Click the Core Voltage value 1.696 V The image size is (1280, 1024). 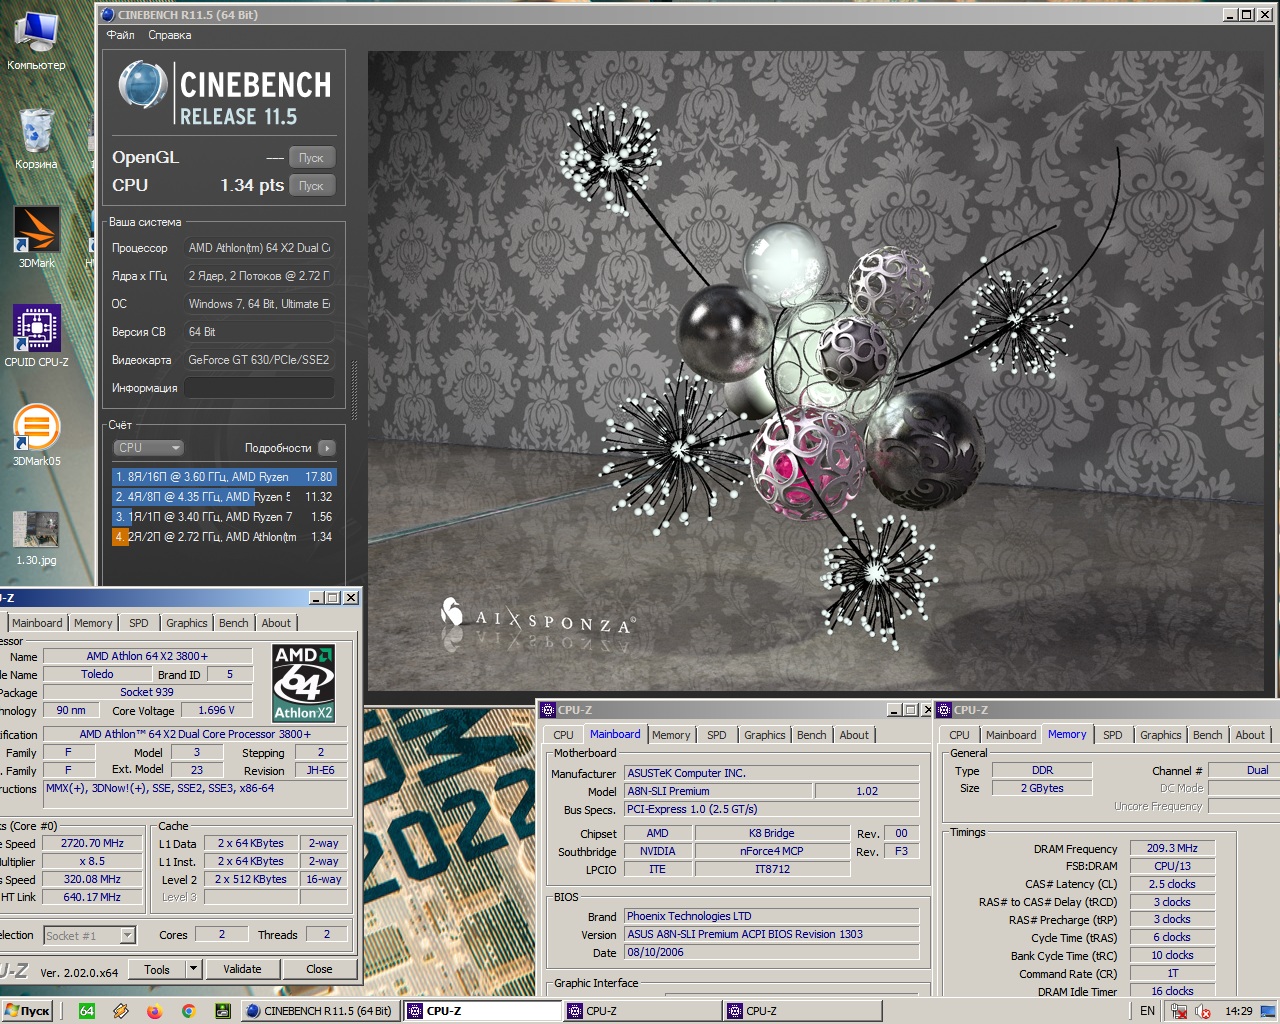coord(216,710)
